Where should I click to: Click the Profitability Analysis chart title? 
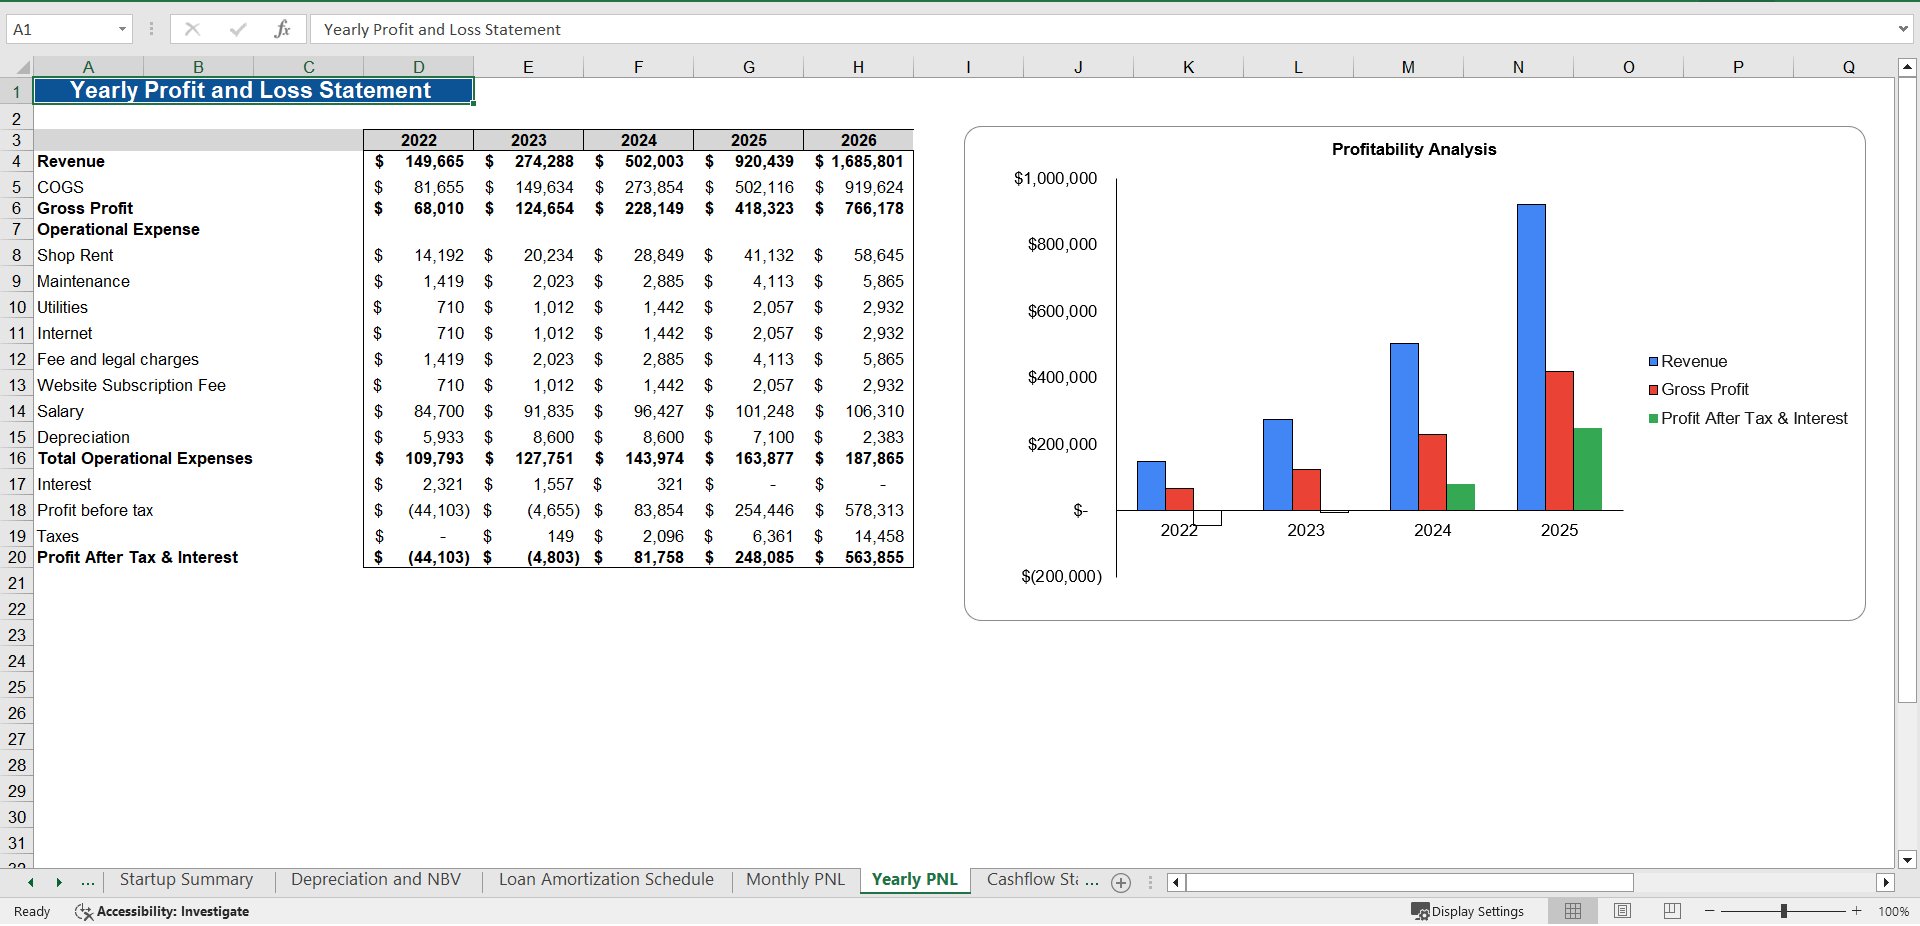1413,149
